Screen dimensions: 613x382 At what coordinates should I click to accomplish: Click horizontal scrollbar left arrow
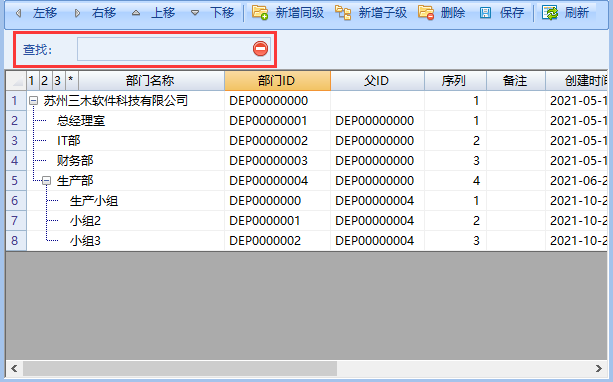click(14, 368)
